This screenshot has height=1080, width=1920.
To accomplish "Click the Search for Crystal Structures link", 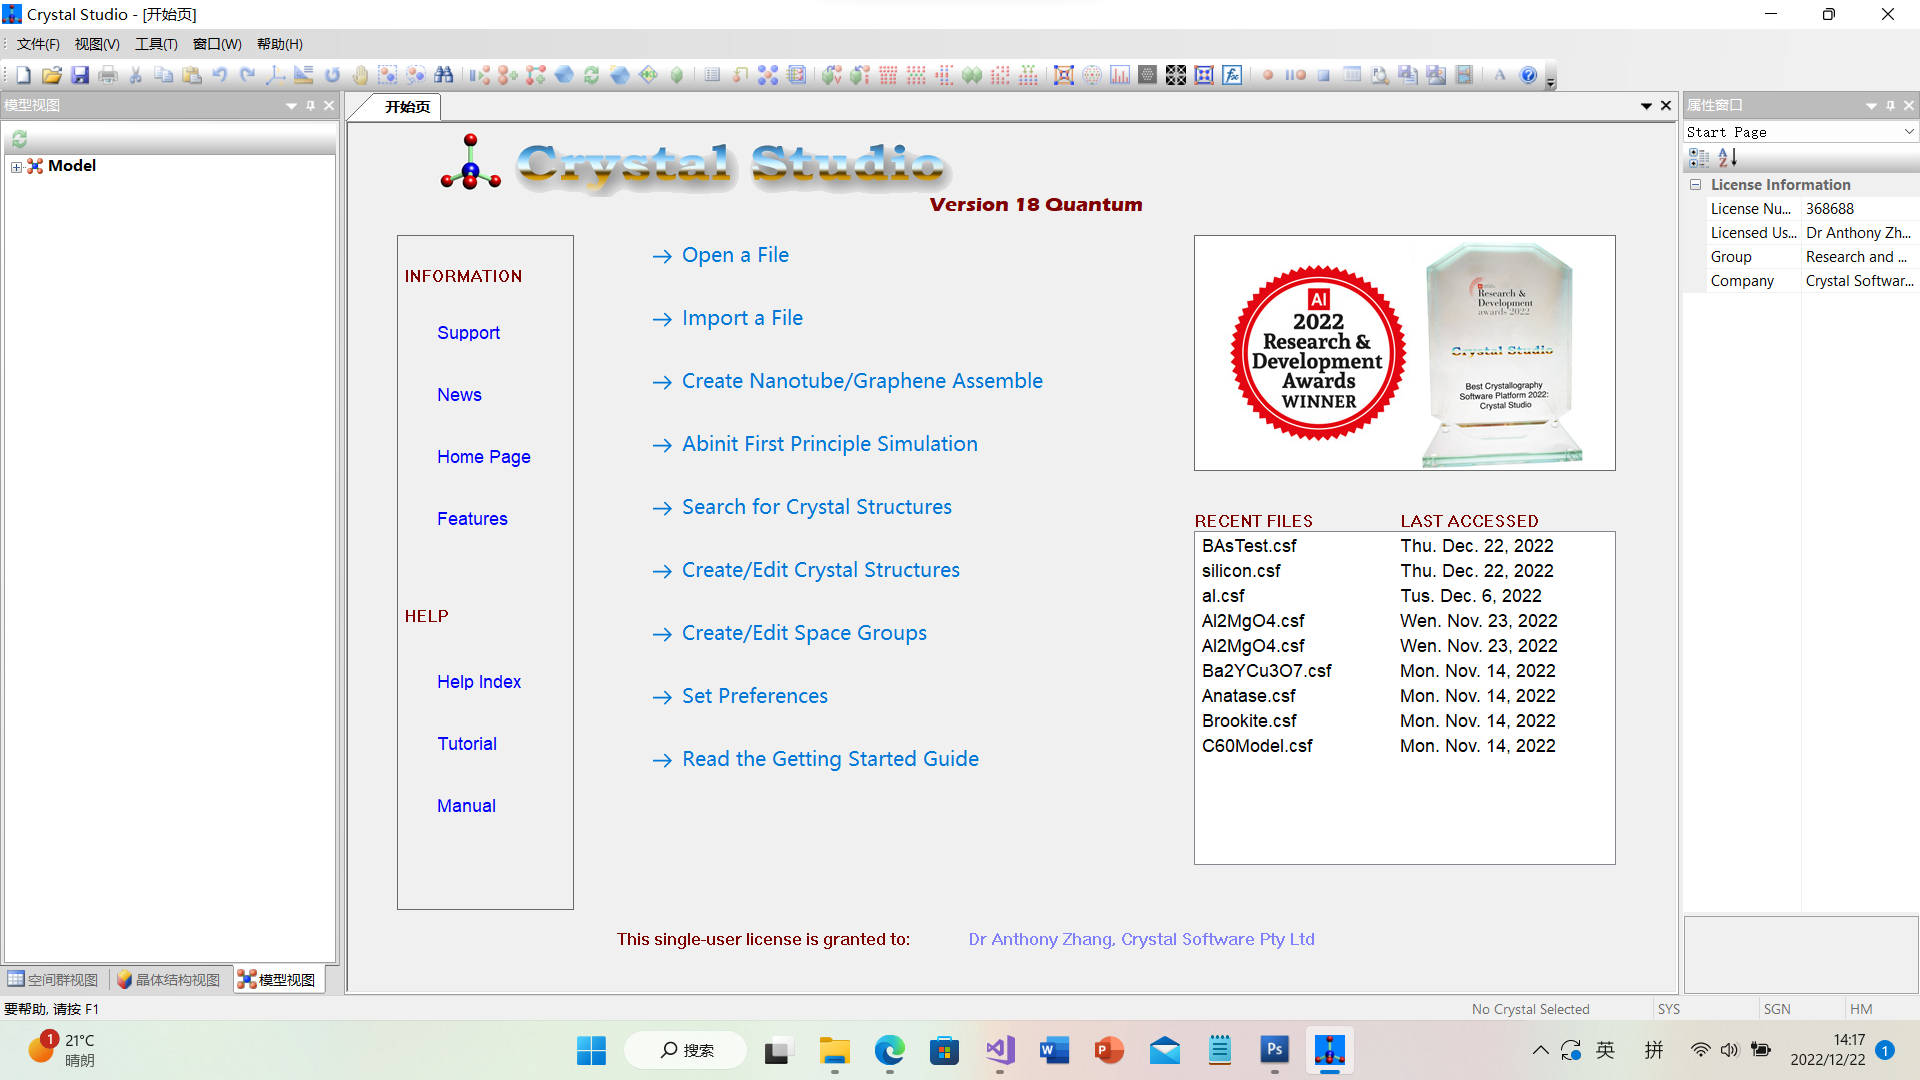I will [x=816, y=507].
